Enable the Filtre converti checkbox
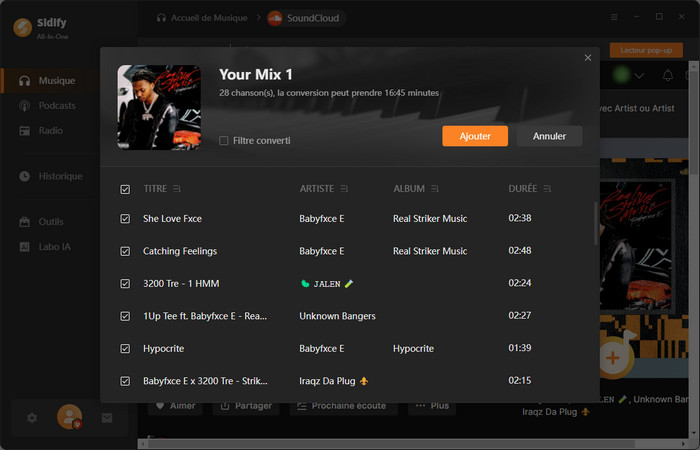Viewport: 700px width, 450px height. pos(224,141)
